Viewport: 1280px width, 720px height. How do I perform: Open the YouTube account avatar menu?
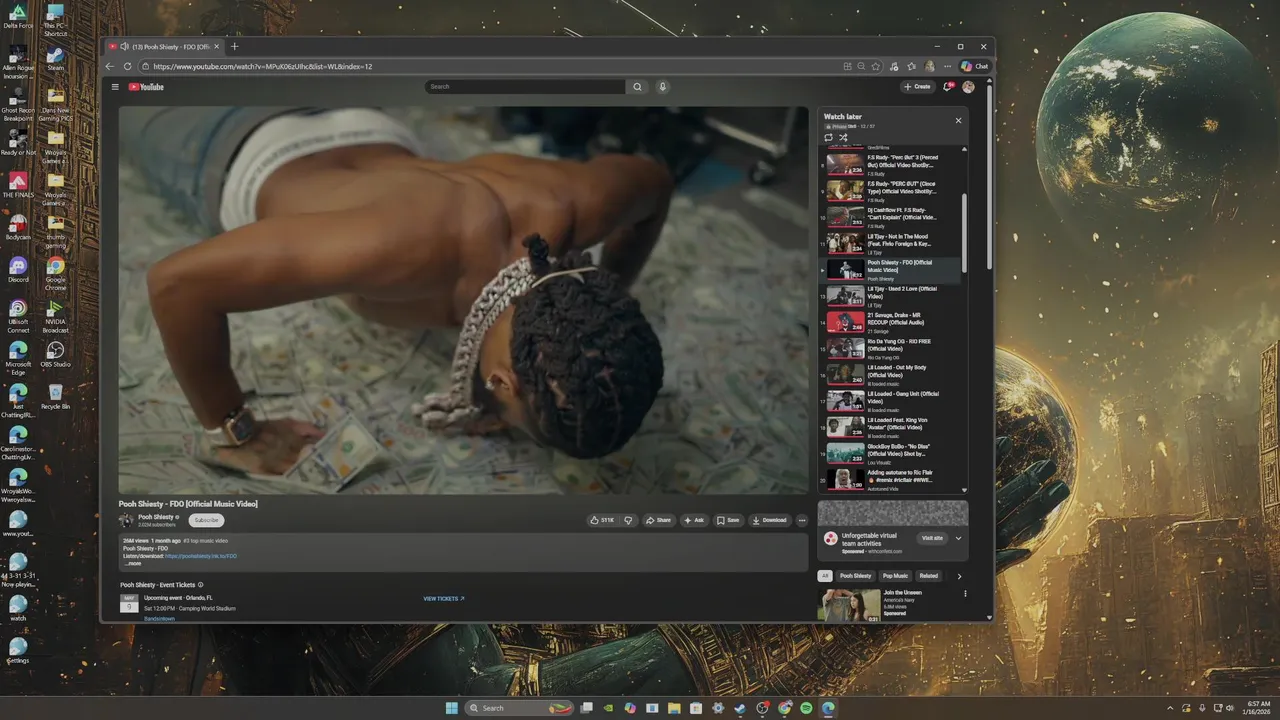point(968,87)
